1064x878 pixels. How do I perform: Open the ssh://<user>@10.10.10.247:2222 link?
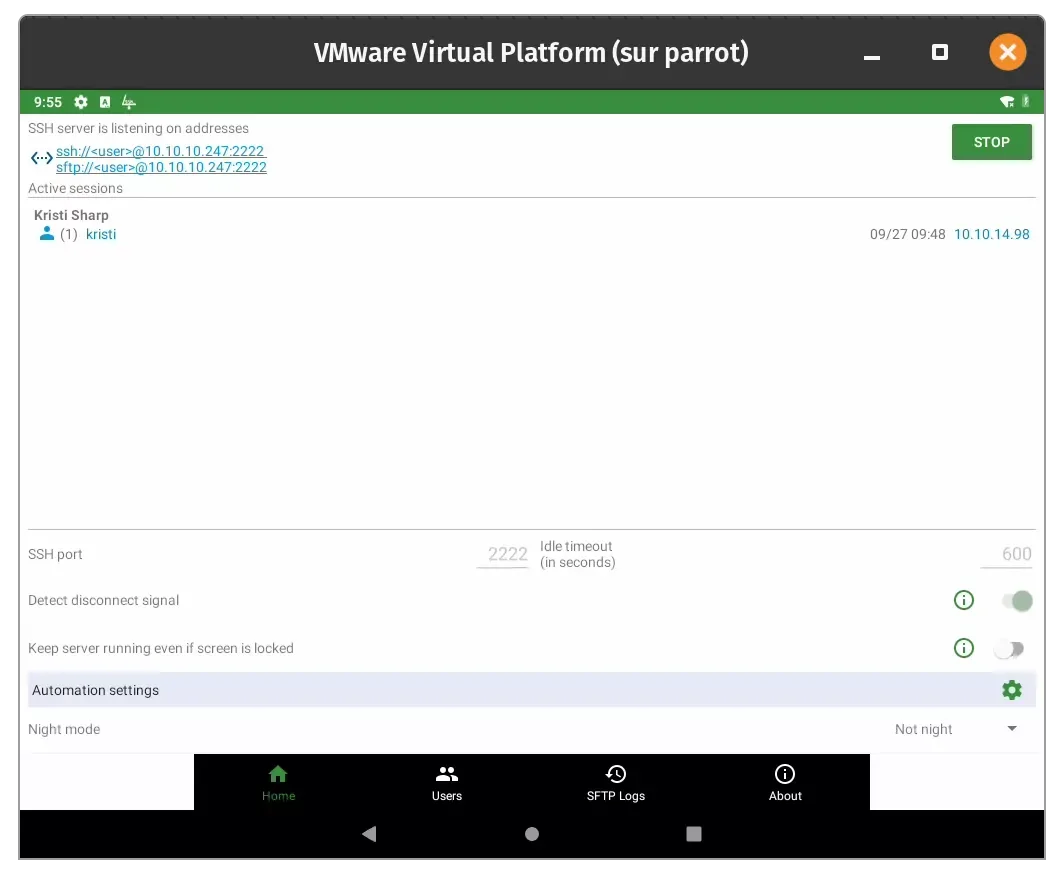pos(161,151)
